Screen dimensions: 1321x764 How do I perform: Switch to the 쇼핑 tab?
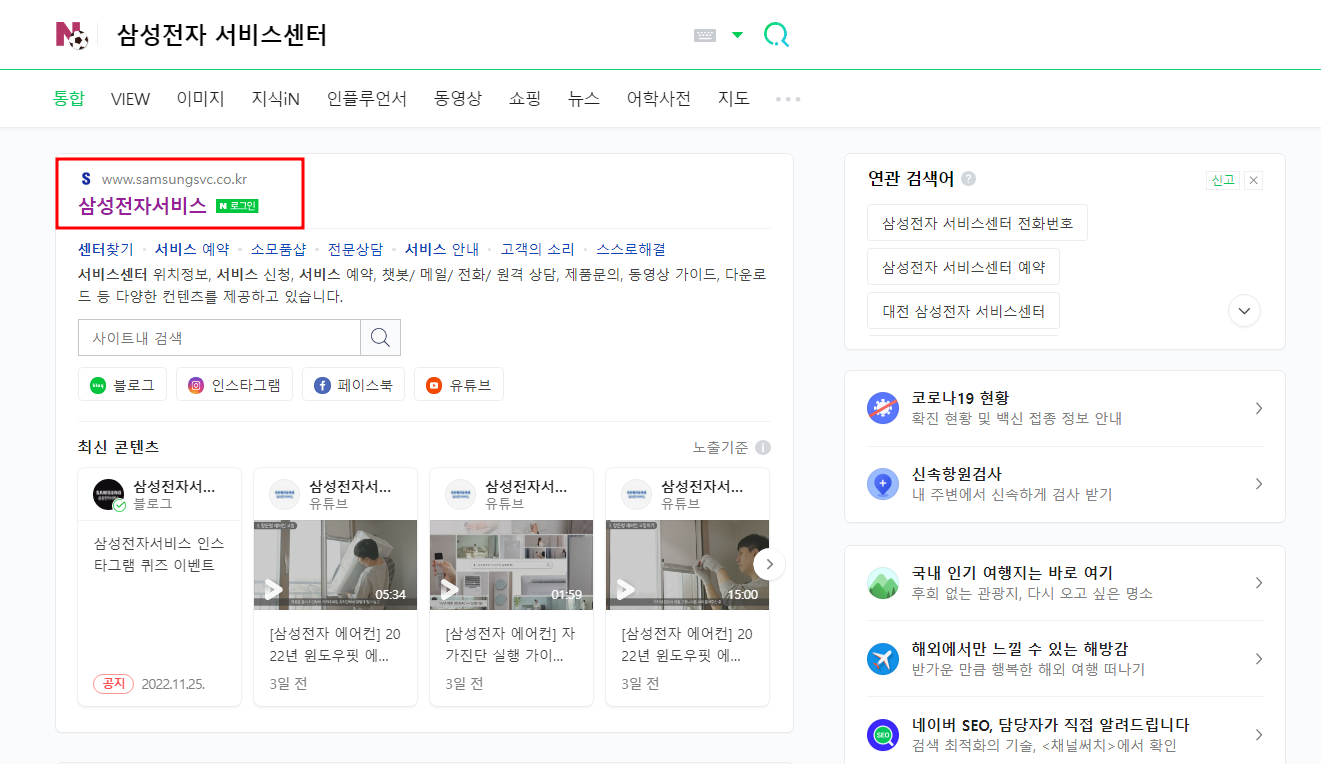point(524,98)
